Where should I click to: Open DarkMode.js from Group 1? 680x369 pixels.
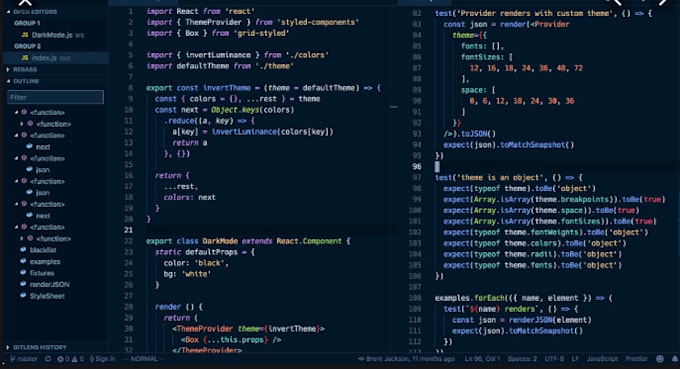(52, 35)
